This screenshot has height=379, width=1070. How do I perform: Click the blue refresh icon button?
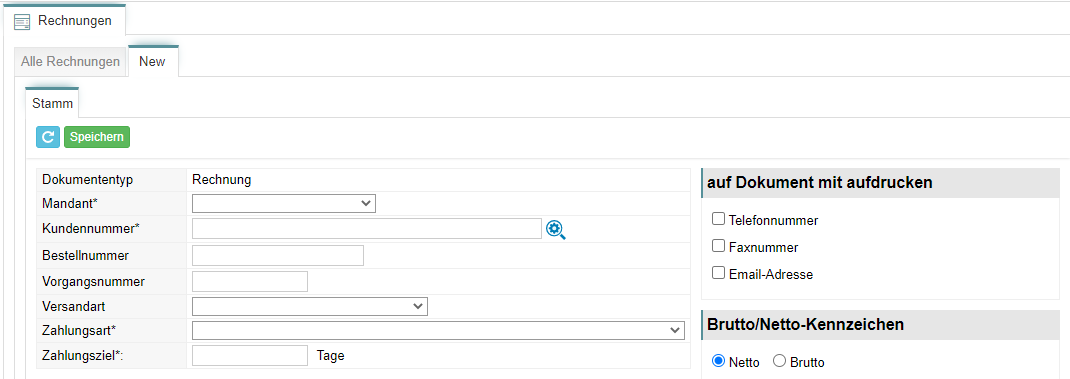tap(48, 137)
